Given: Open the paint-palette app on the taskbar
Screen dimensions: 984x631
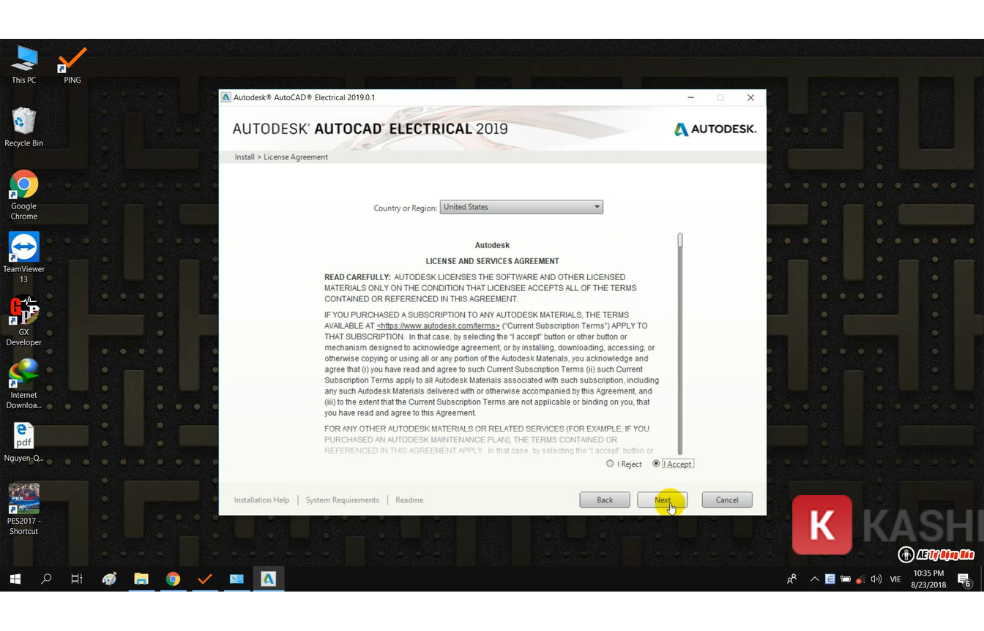Looking at the screenshot, I should [109, 579].
